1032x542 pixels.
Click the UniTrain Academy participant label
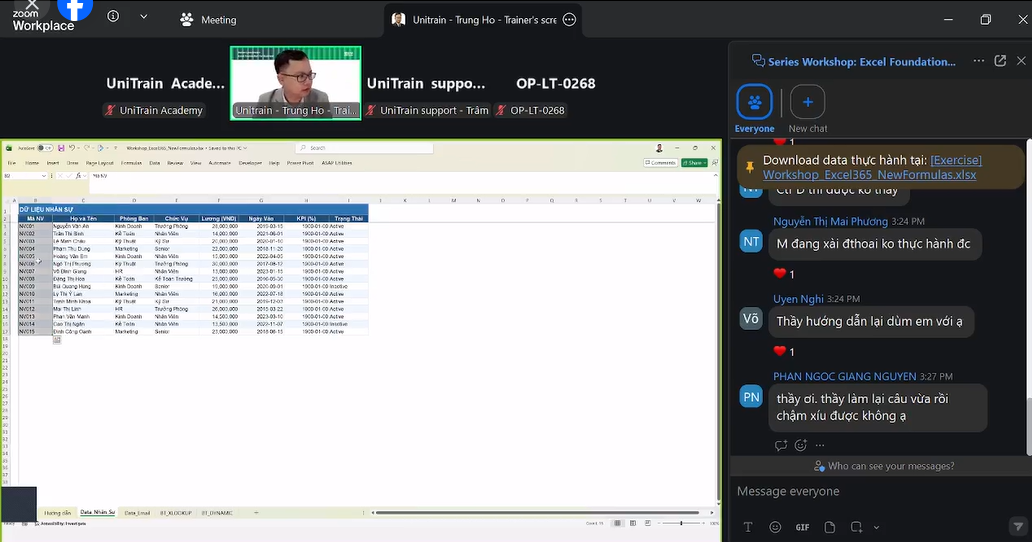[x=154, y=111]
